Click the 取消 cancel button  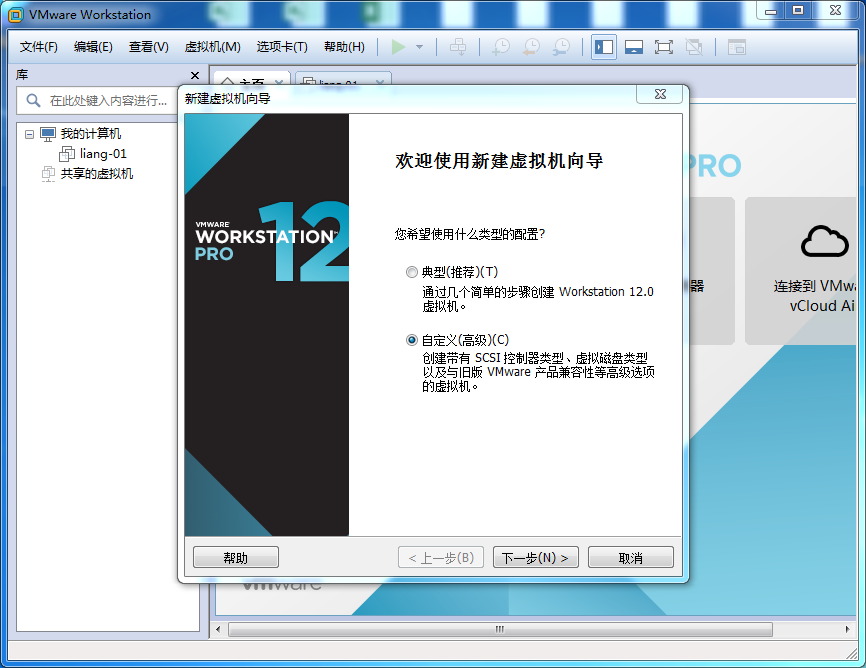(x=631, y=557)
